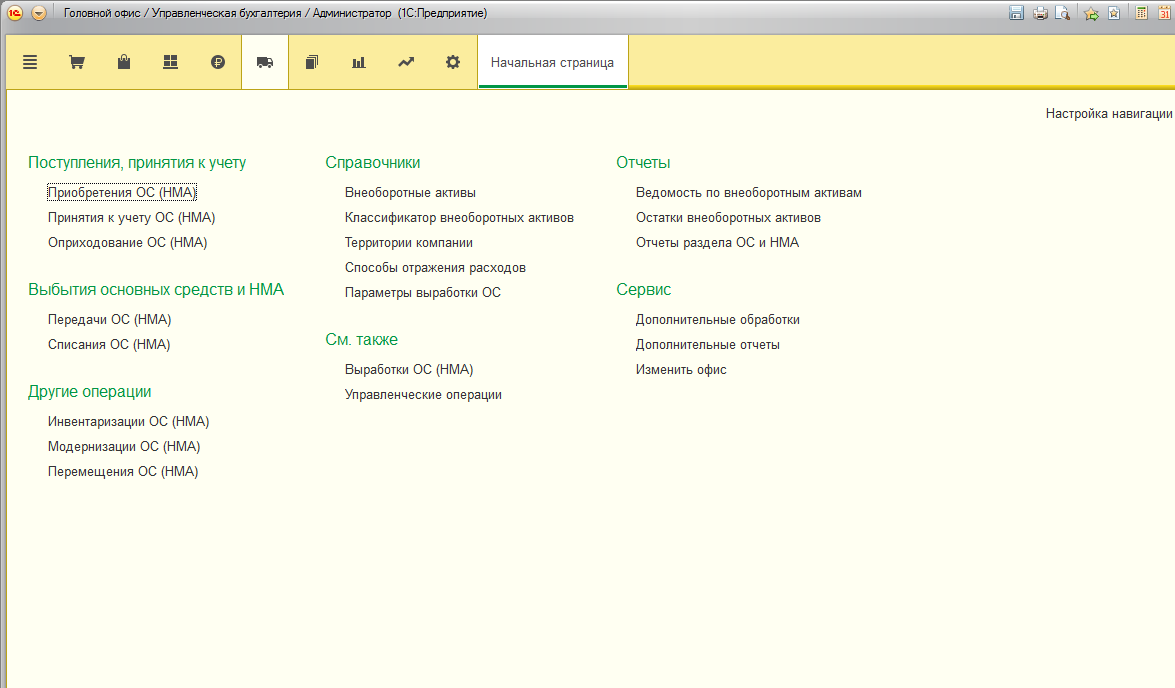
Task: Open Отчеты раздела ОС и НМА
Action: click(717, 242)
